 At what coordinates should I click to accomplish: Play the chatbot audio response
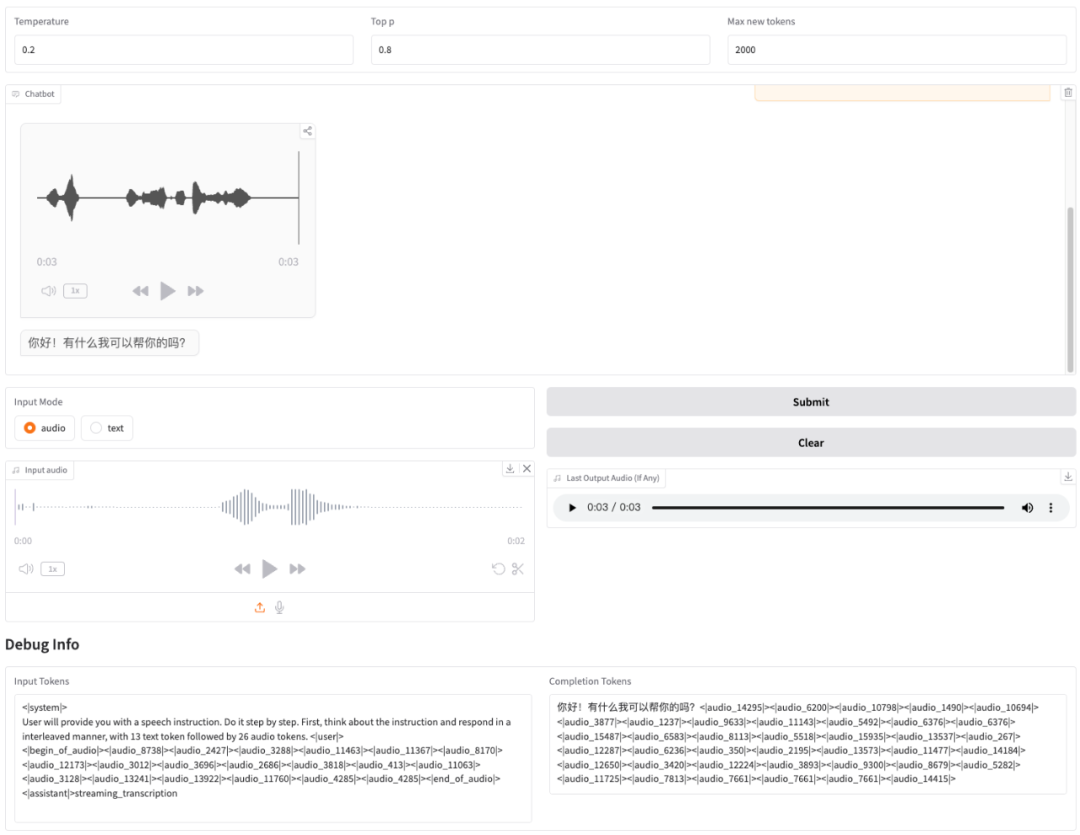(x=167, y=291)
